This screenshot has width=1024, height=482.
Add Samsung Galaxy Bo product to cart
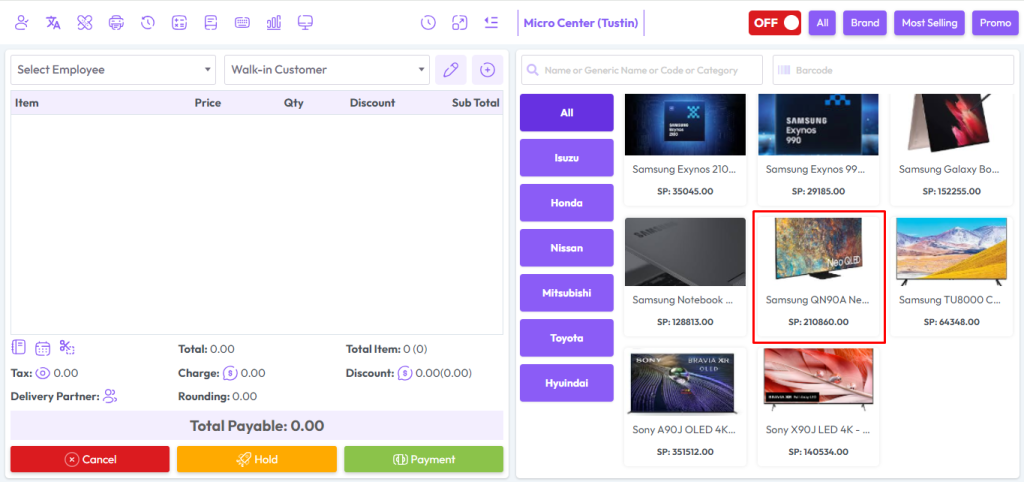click(952, 149)
